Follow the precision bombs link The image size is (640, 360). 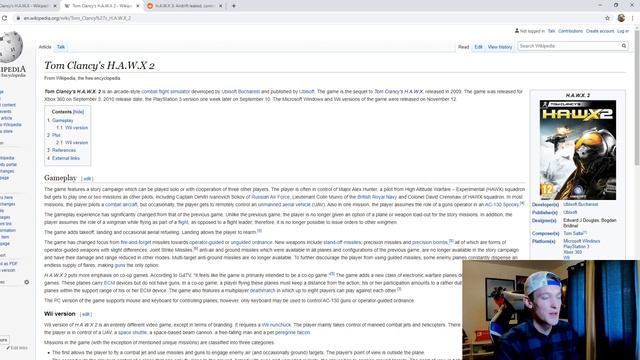point(430,242)
